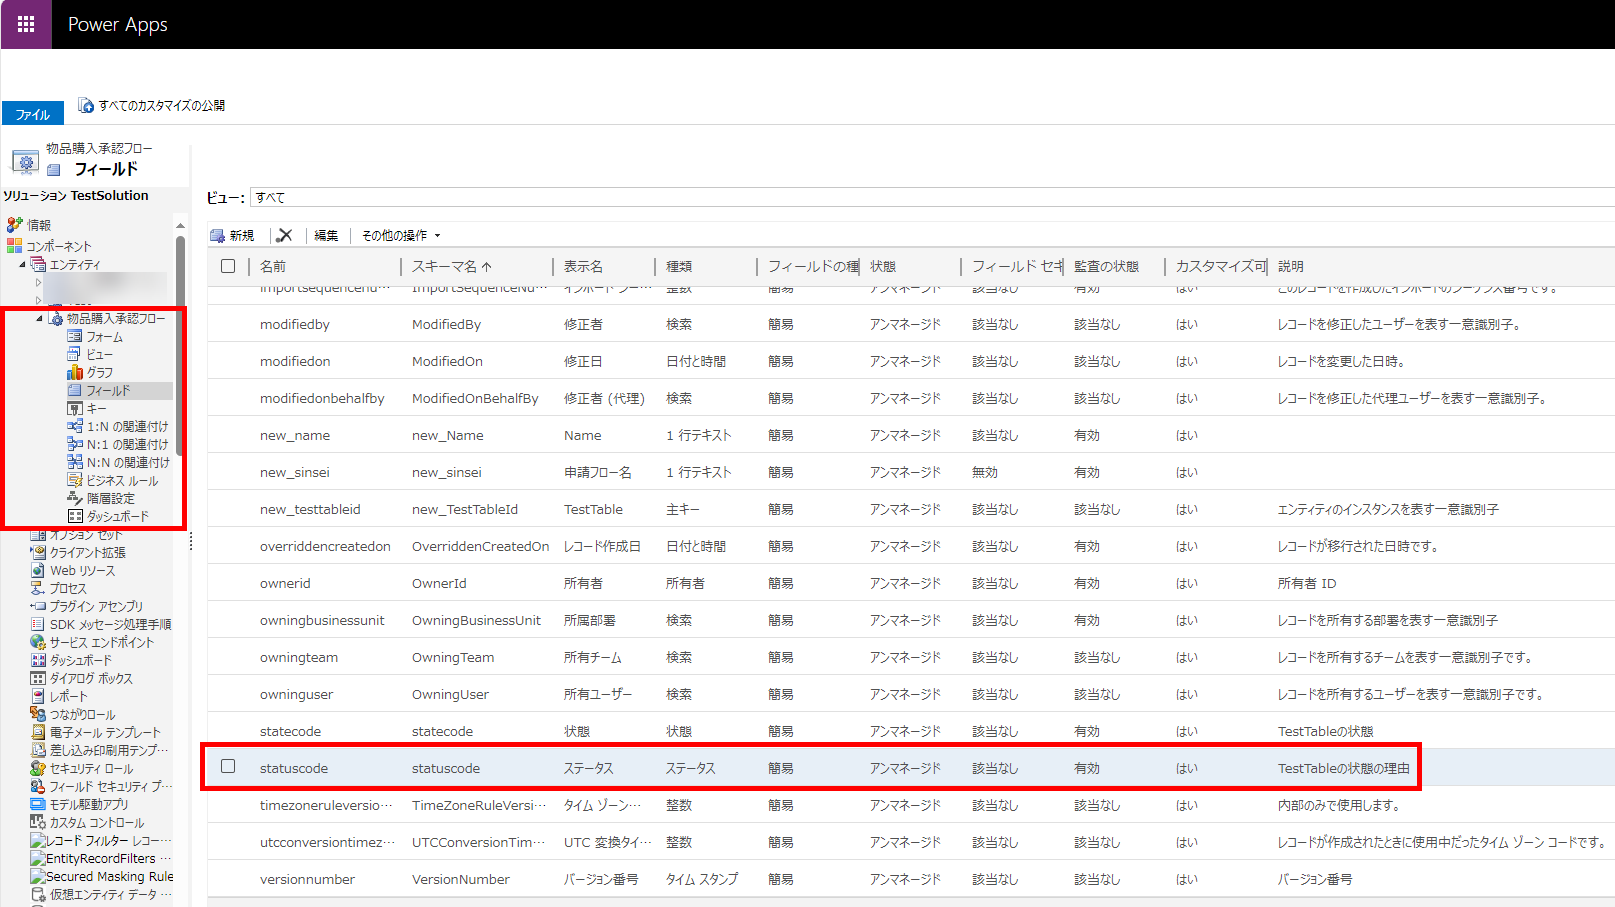Screen dimensions: 1615x907
Task: Select the コンポーネント (Components) icon
Action: (14, 246)
